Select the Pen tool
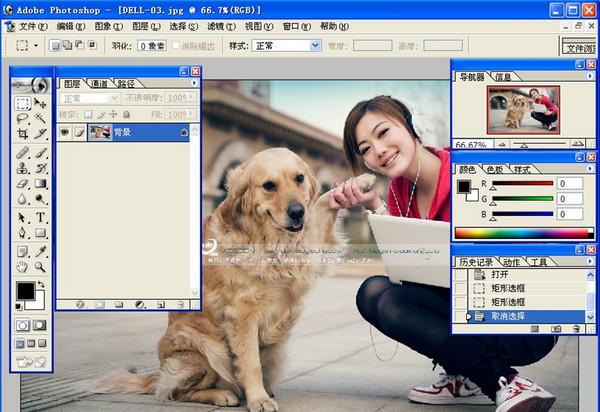 (23, 233)
